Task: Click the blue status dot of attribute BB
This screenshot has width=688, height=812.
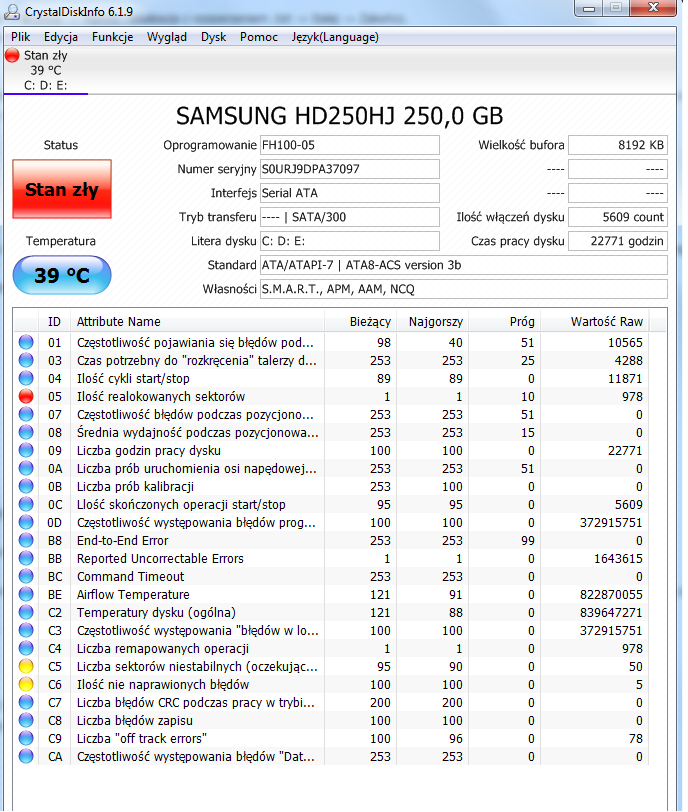Action: click(26, 558)
